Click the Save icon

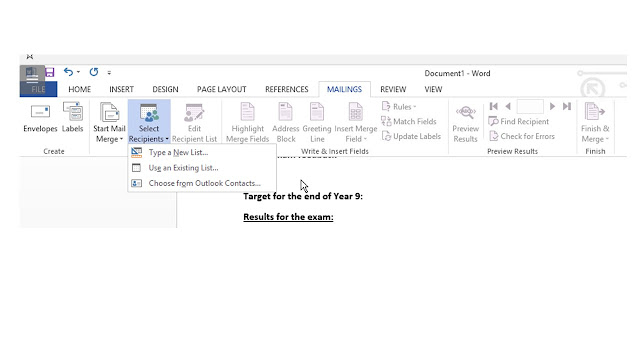point(50,72)
